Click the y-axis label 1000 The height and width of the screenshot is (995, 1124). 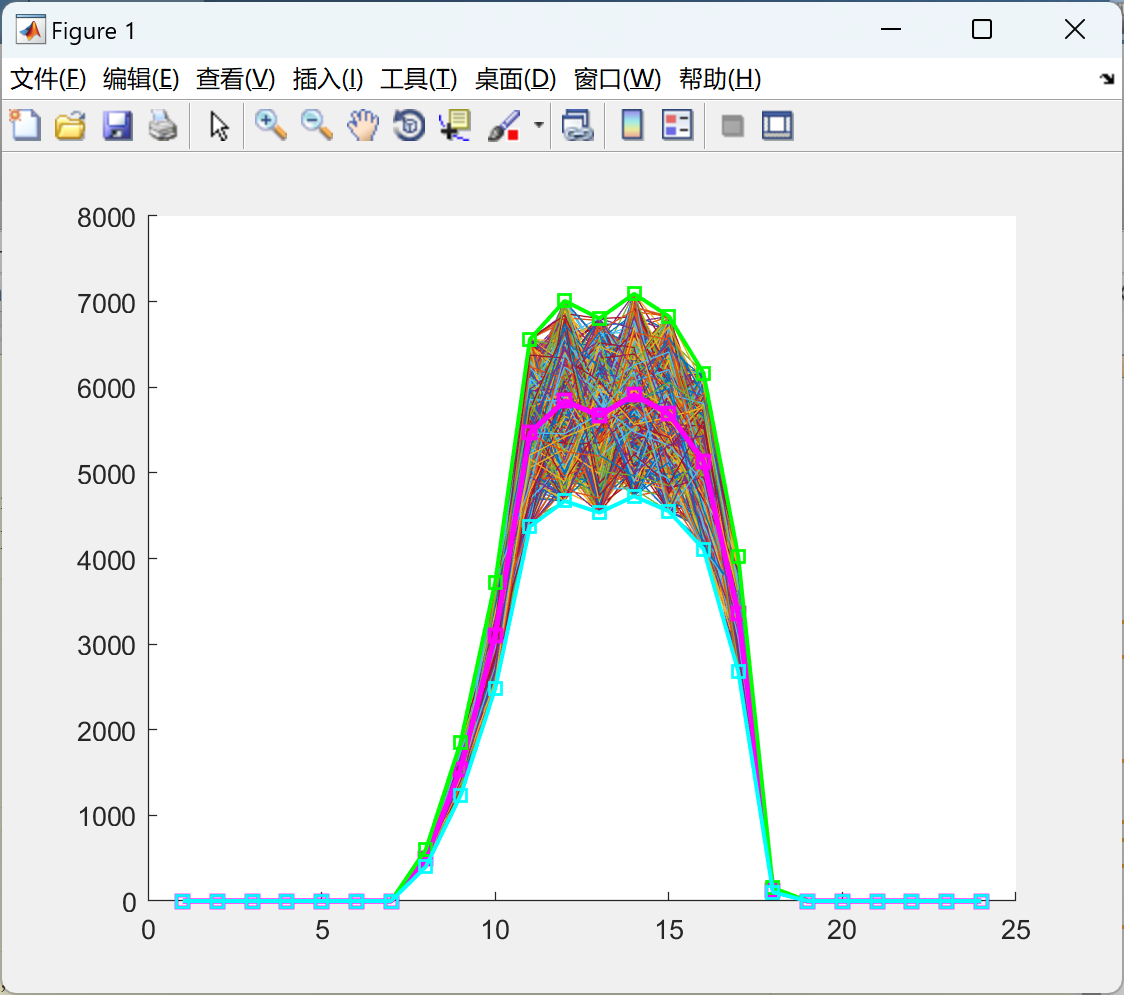coord(106,817)
